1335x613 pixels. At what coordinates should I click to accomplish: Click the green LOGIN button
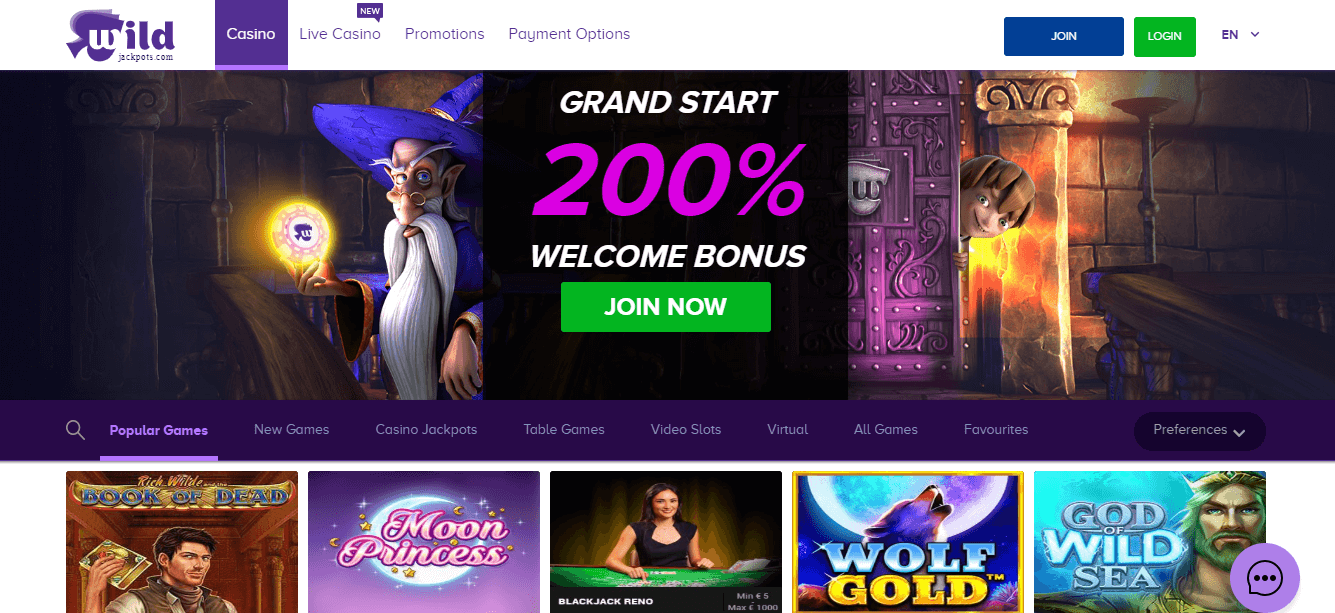[1165, 36]
